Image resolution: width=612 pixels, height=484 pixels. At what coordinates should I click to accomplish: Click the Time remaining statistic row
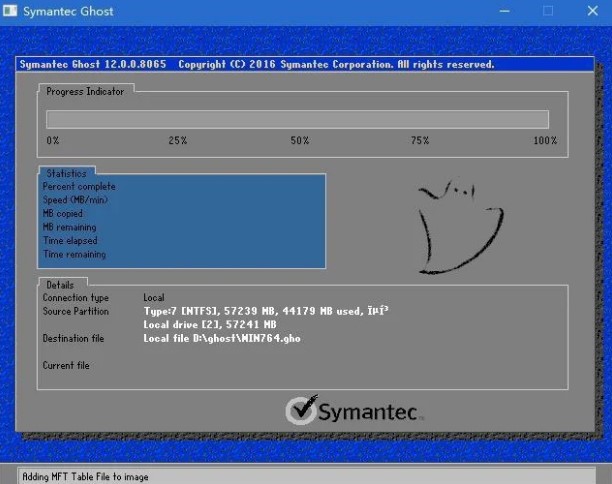pos(74,254)
